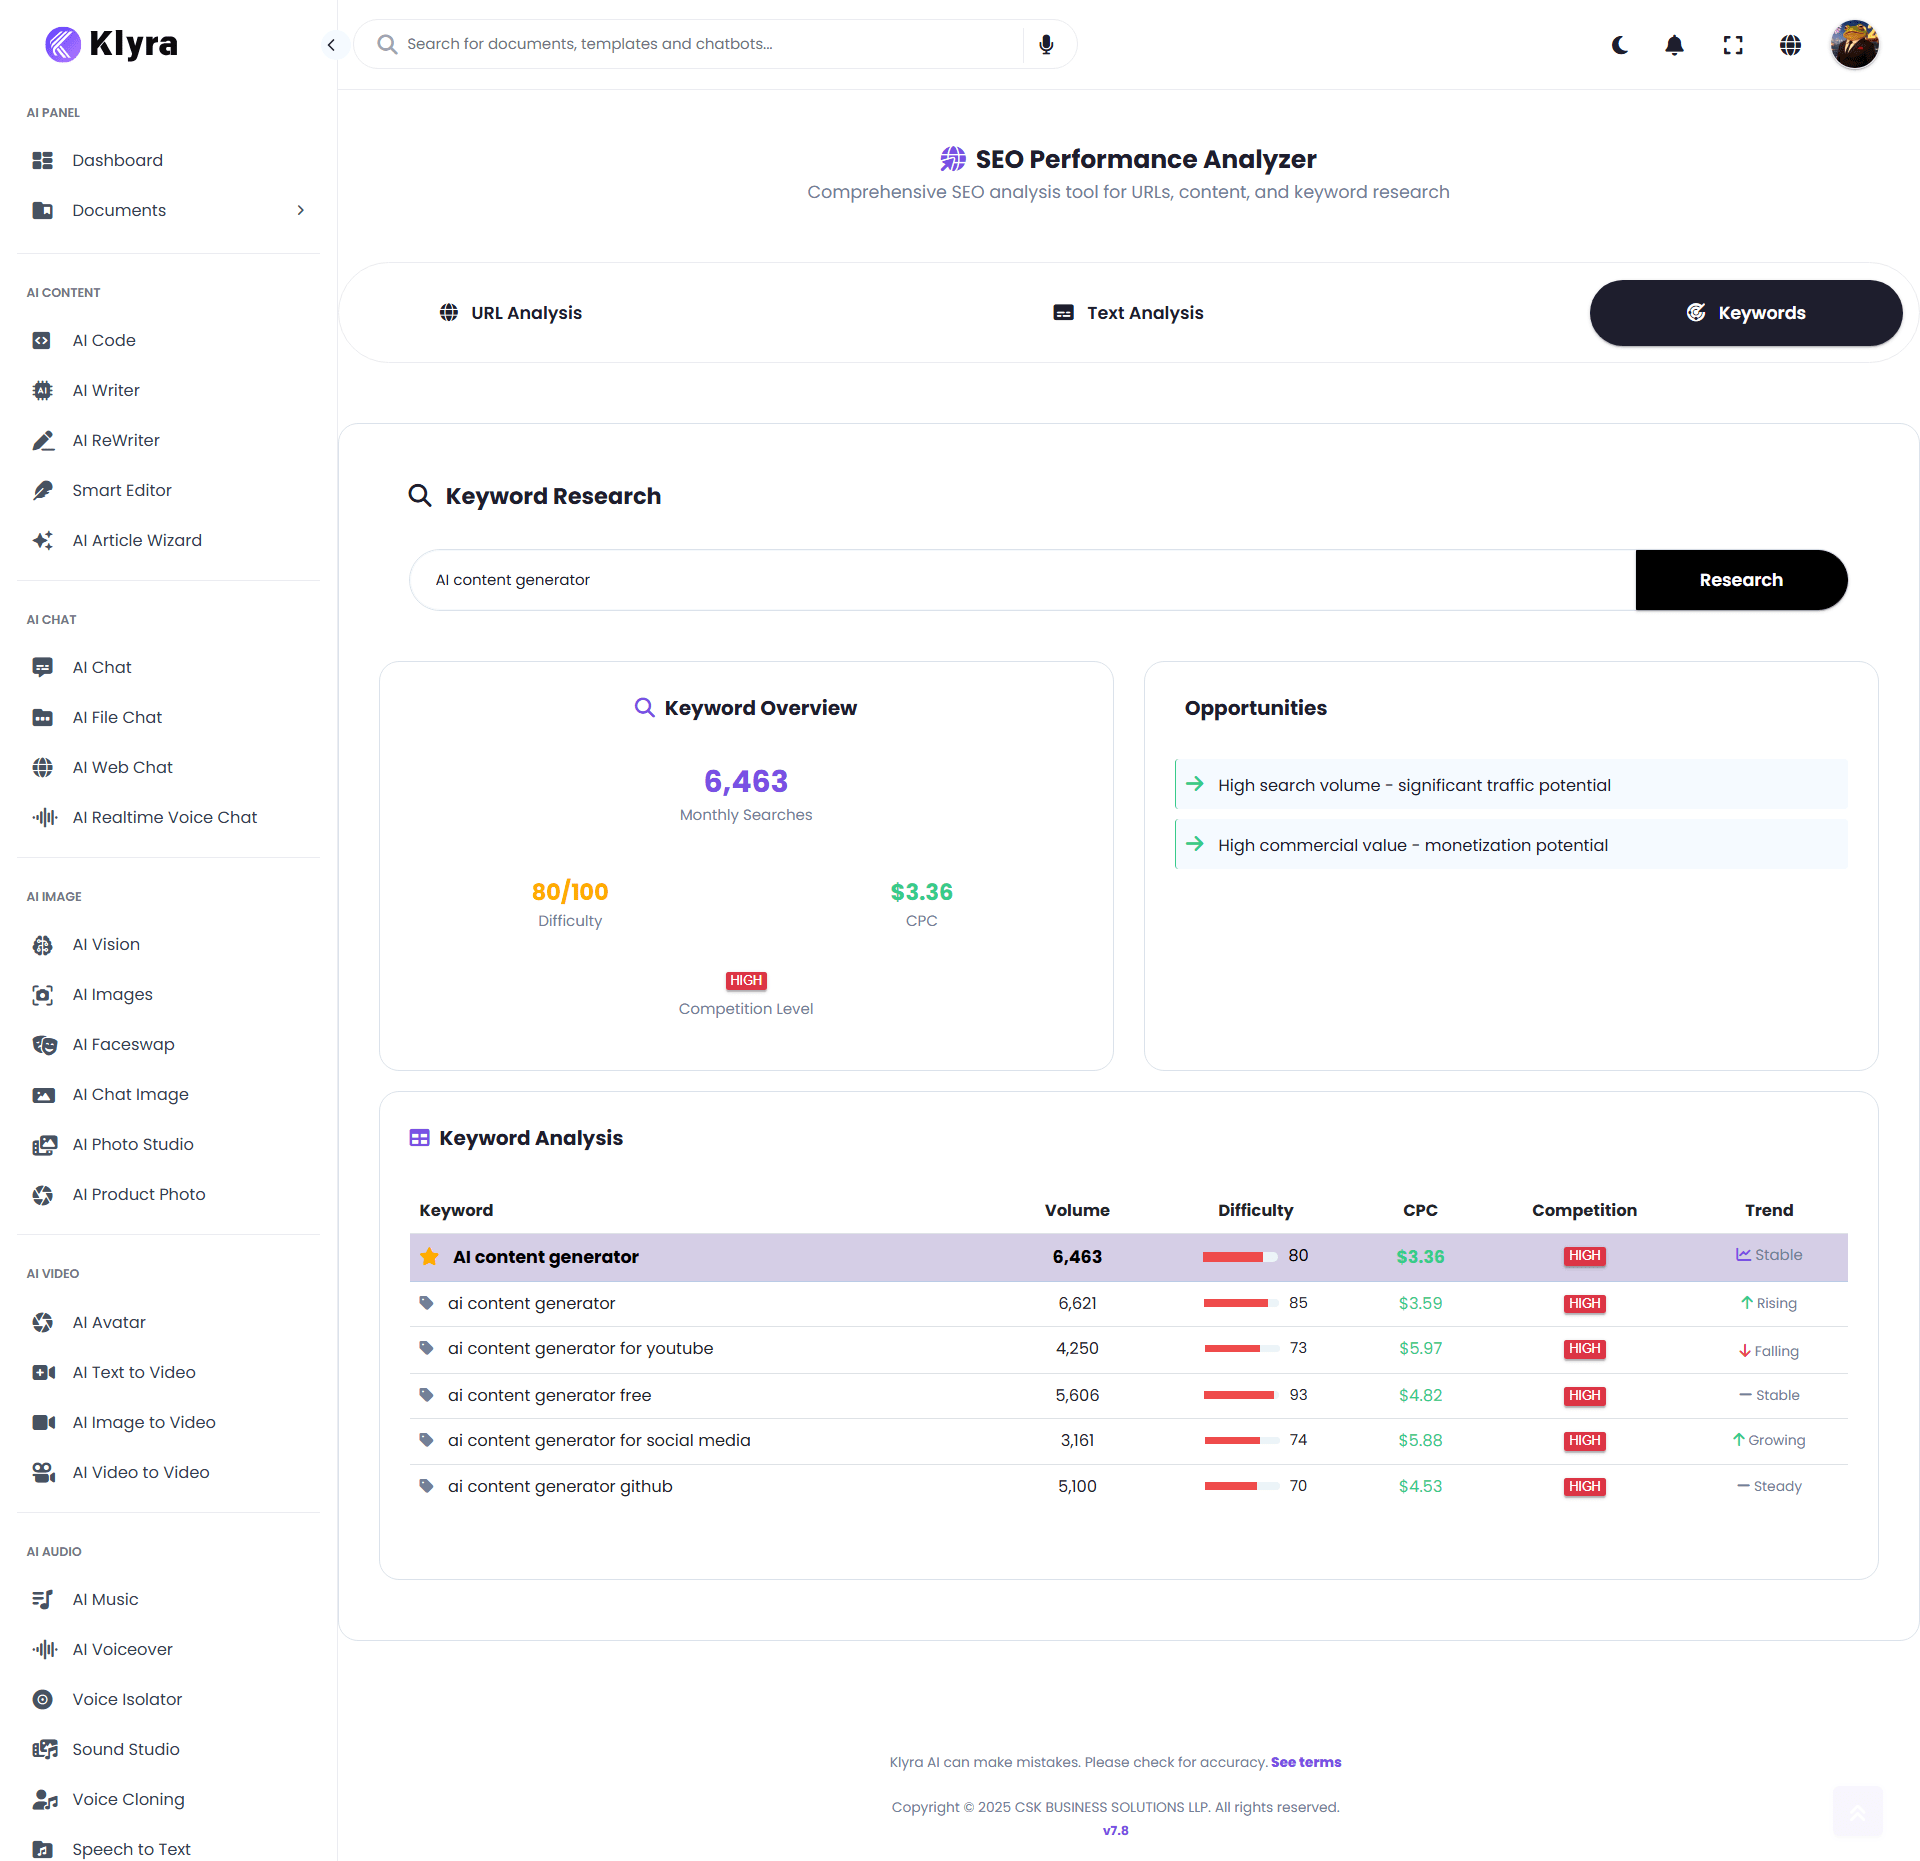This screenshot has height=1861, width=1920.
Task: Select the Voice Cloning tool
Action: 128,1799
